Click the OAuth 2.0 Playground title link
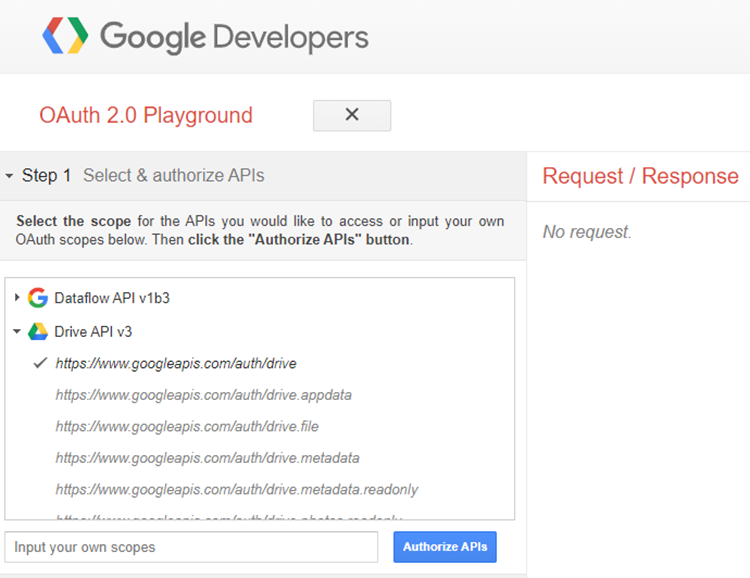The image size is (750, 578). coord(146,115)
